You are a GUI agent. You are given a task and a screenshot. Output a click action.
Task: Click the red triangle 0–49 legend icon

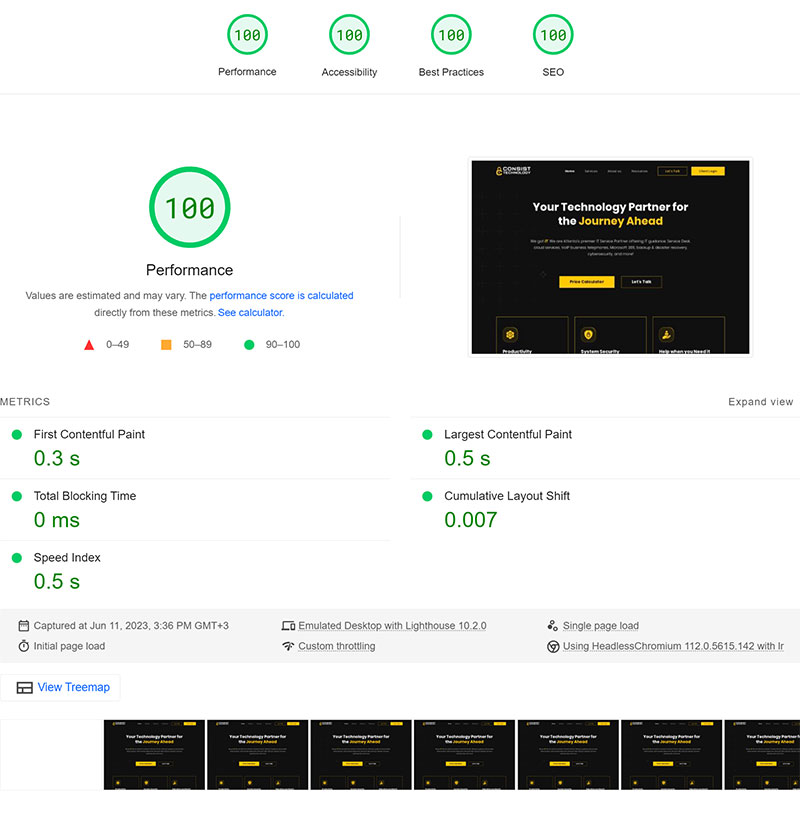click(x=89, y=345)
